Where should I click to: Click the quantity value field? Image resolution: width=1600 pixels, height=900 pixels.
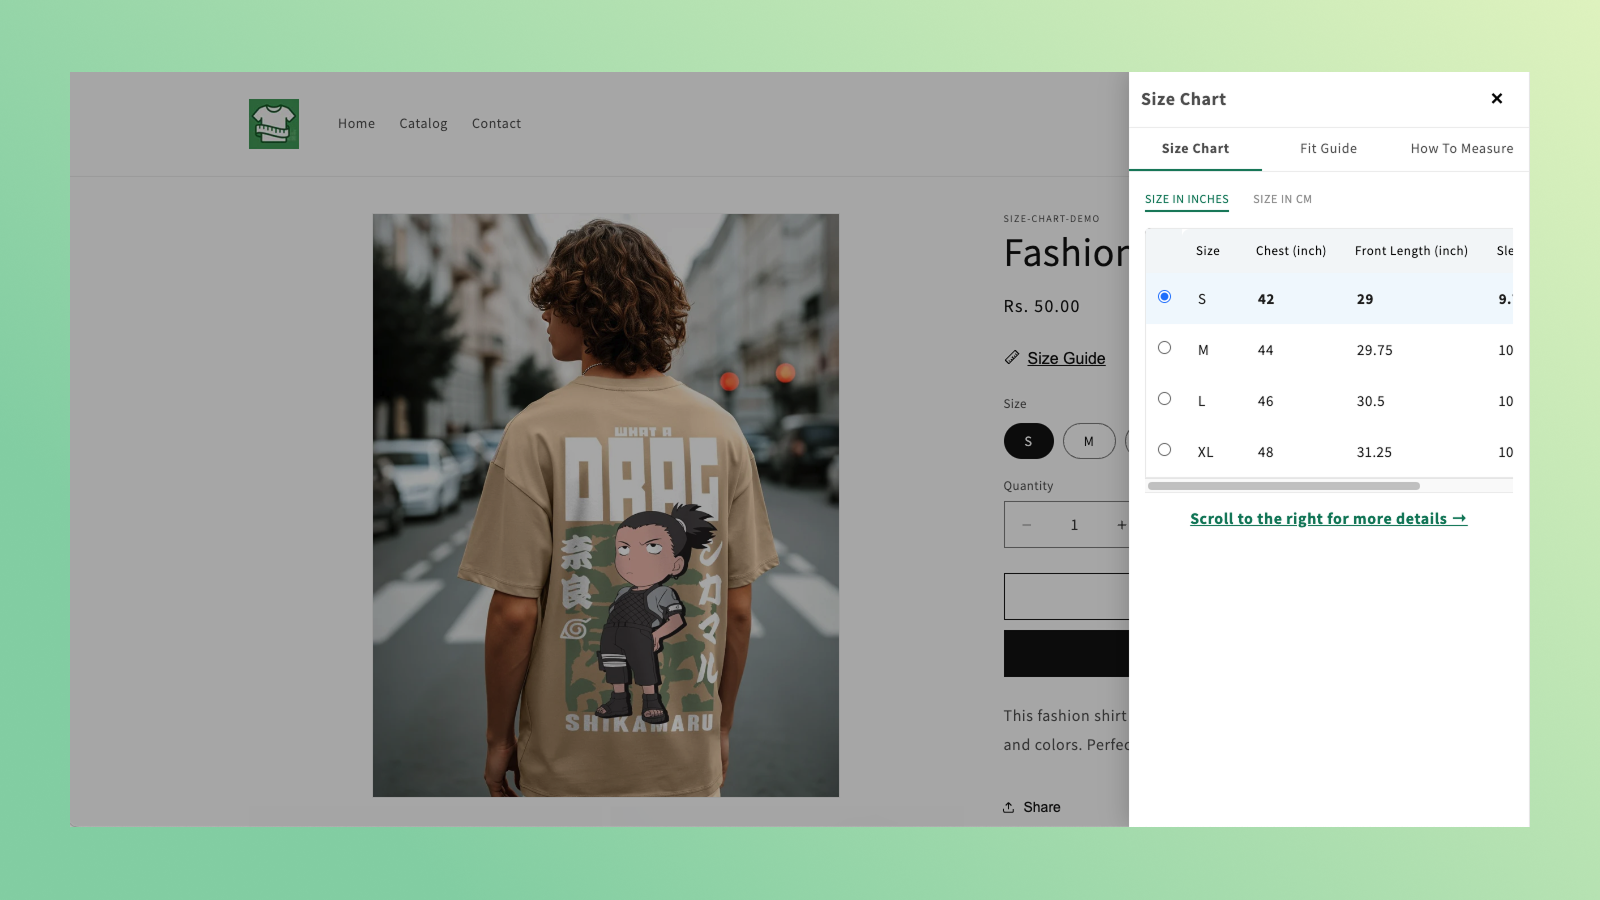coord(1074,525)
